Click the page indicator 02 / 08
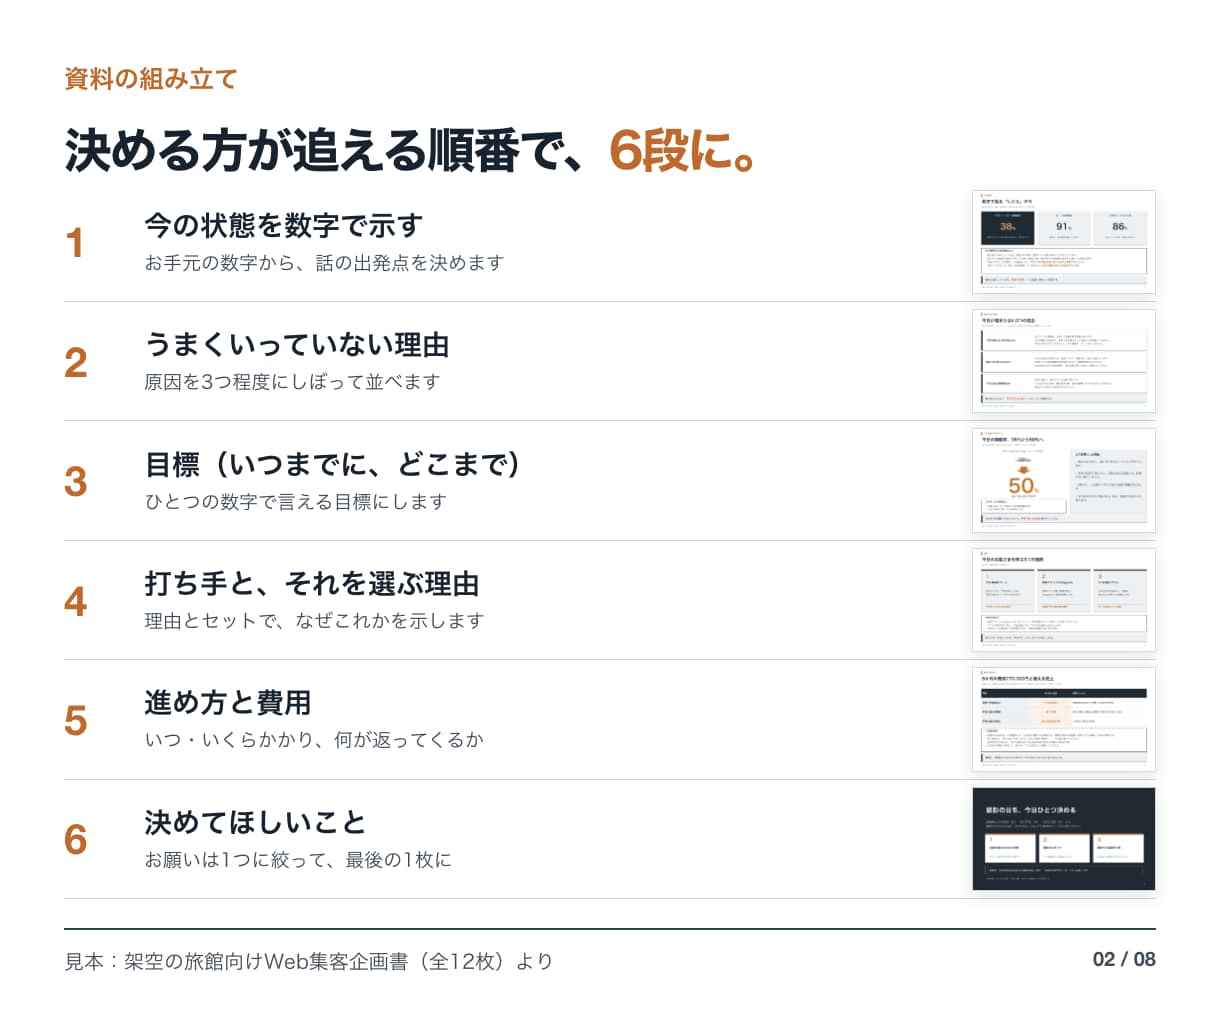The height and width of the screenshot is (1016, 1220). point(1124,959)
